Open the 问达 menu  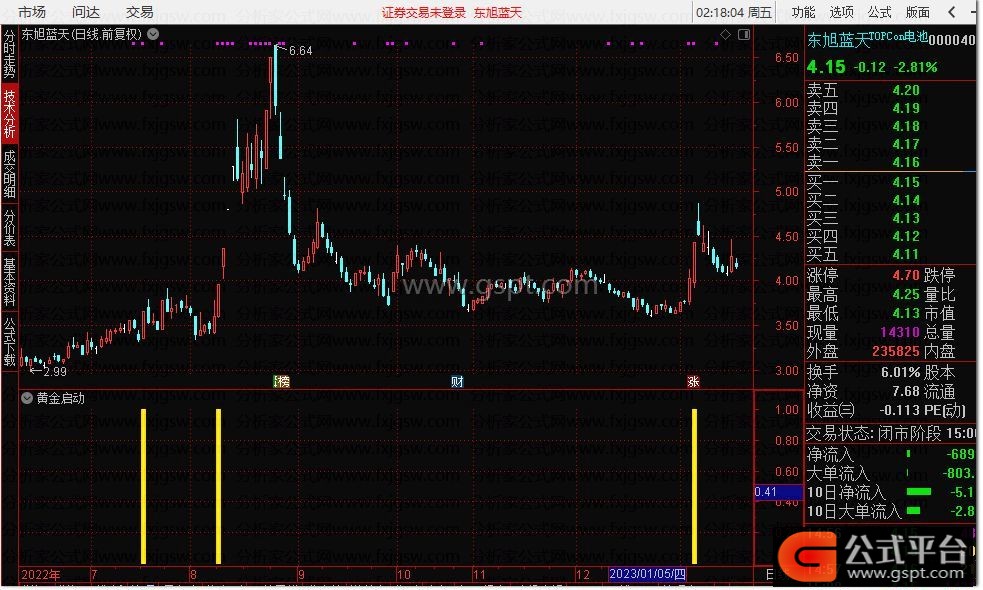click(x=86, y=12)
